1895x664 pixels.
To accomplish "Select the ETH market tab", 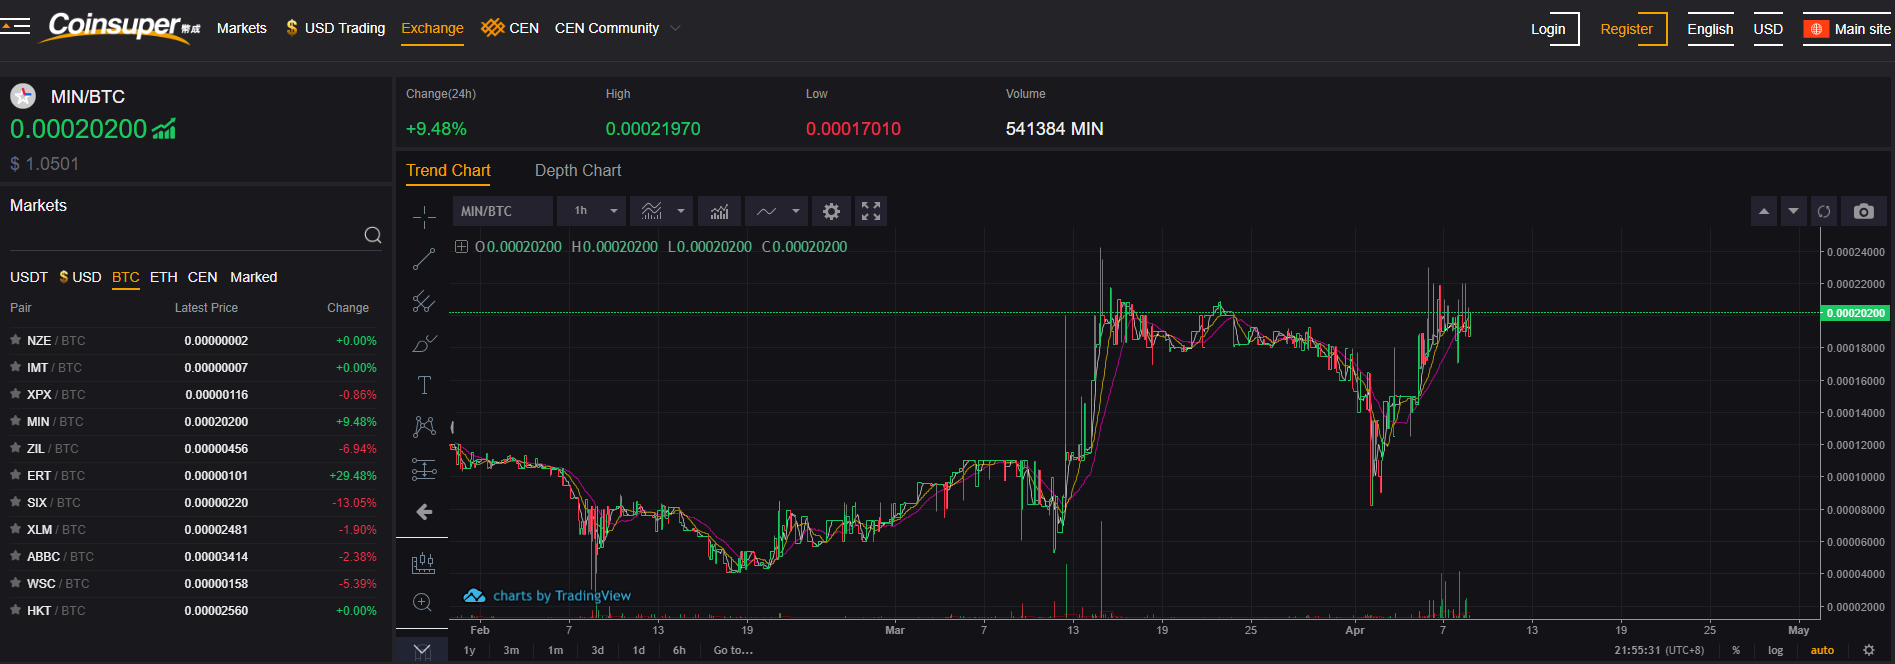I will pyautogui.click(x=163, y=277).
